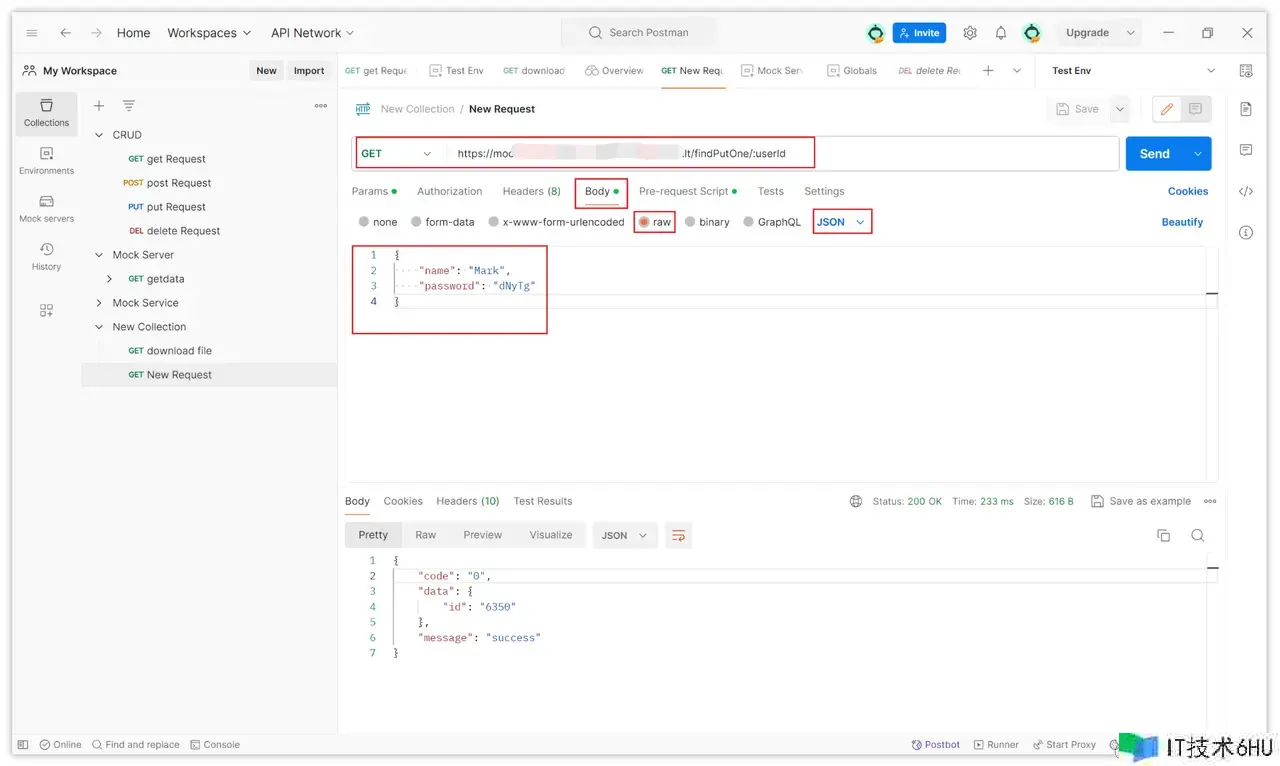Open the Console from the status bar

tap(215, 745)
